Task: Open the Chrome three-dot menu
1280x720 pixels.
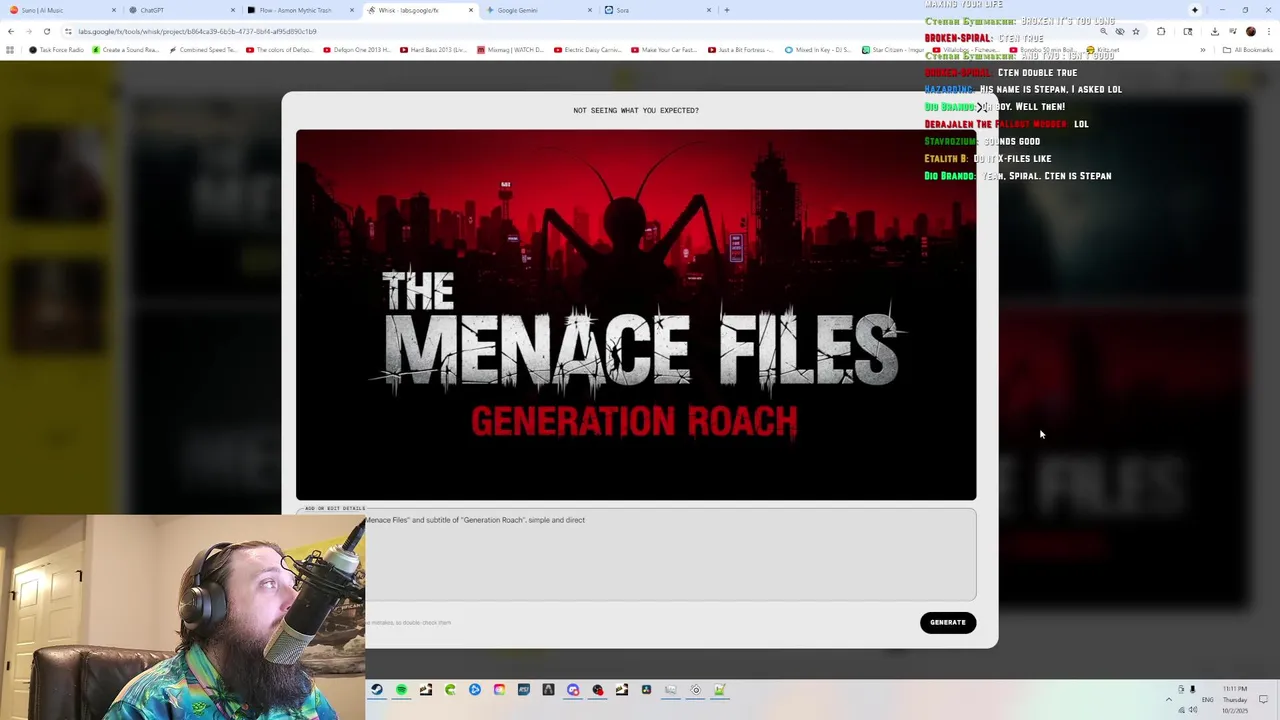Action: (x=1268, y=31)
